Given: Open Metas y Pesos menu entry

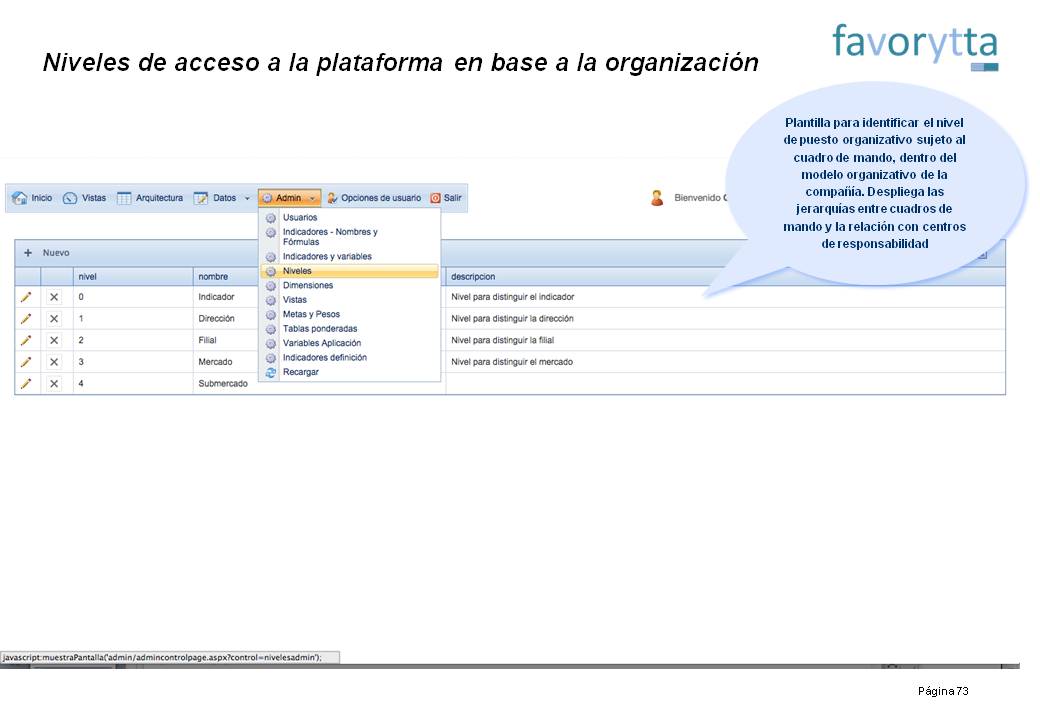Looking at the screenshot, I should pos(350,315).
